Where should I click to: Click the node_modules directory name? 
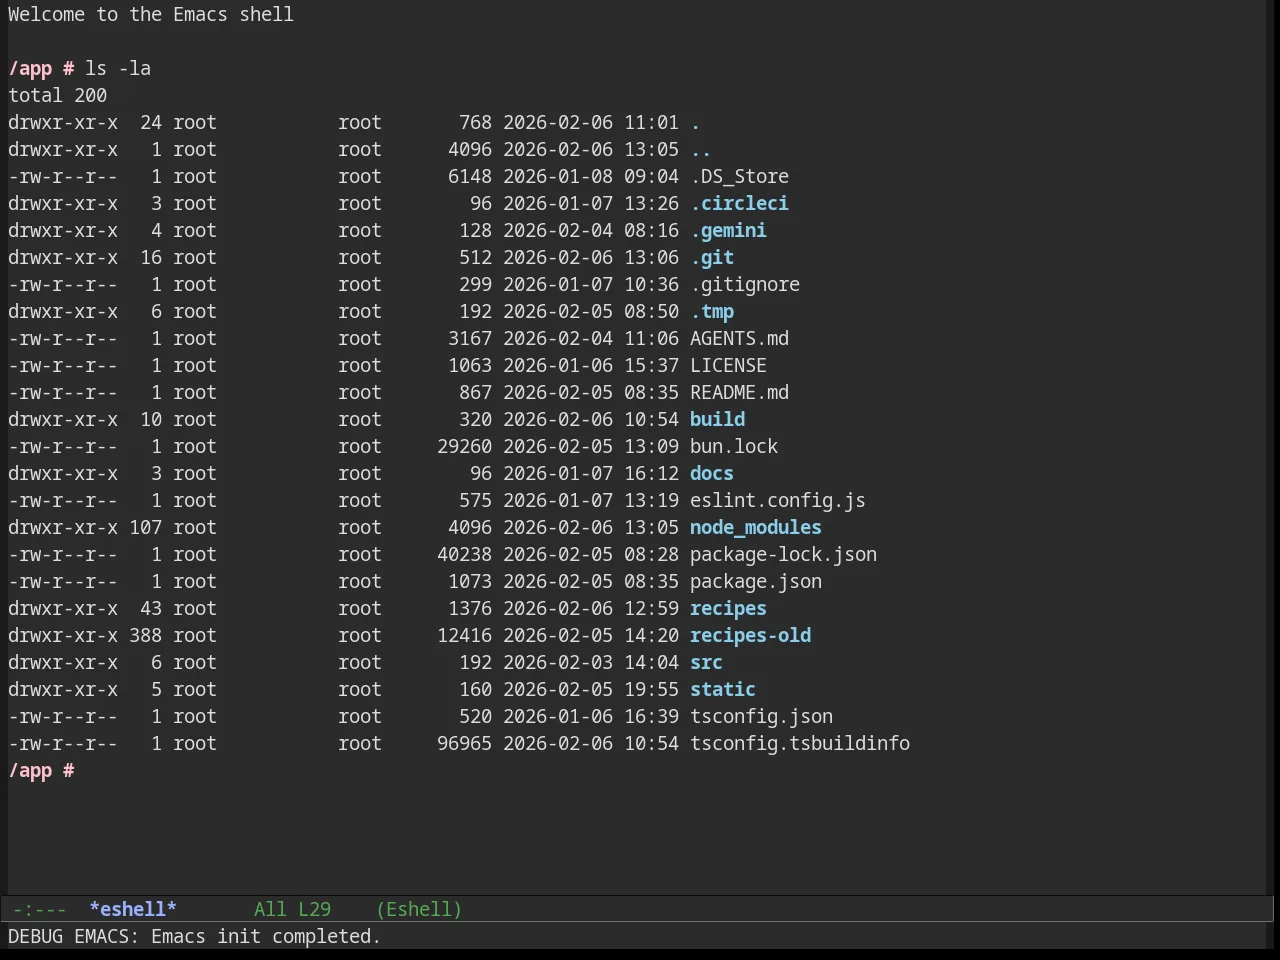(x=756, y=527)
